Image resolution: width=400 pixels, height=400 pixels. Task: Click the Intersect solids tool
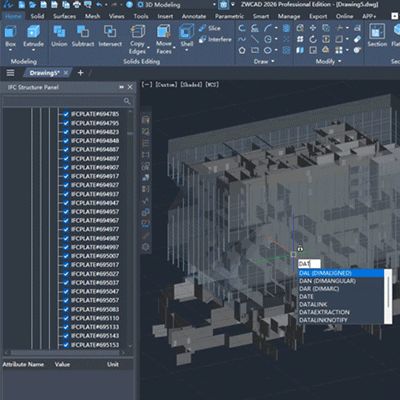(110, 36)
